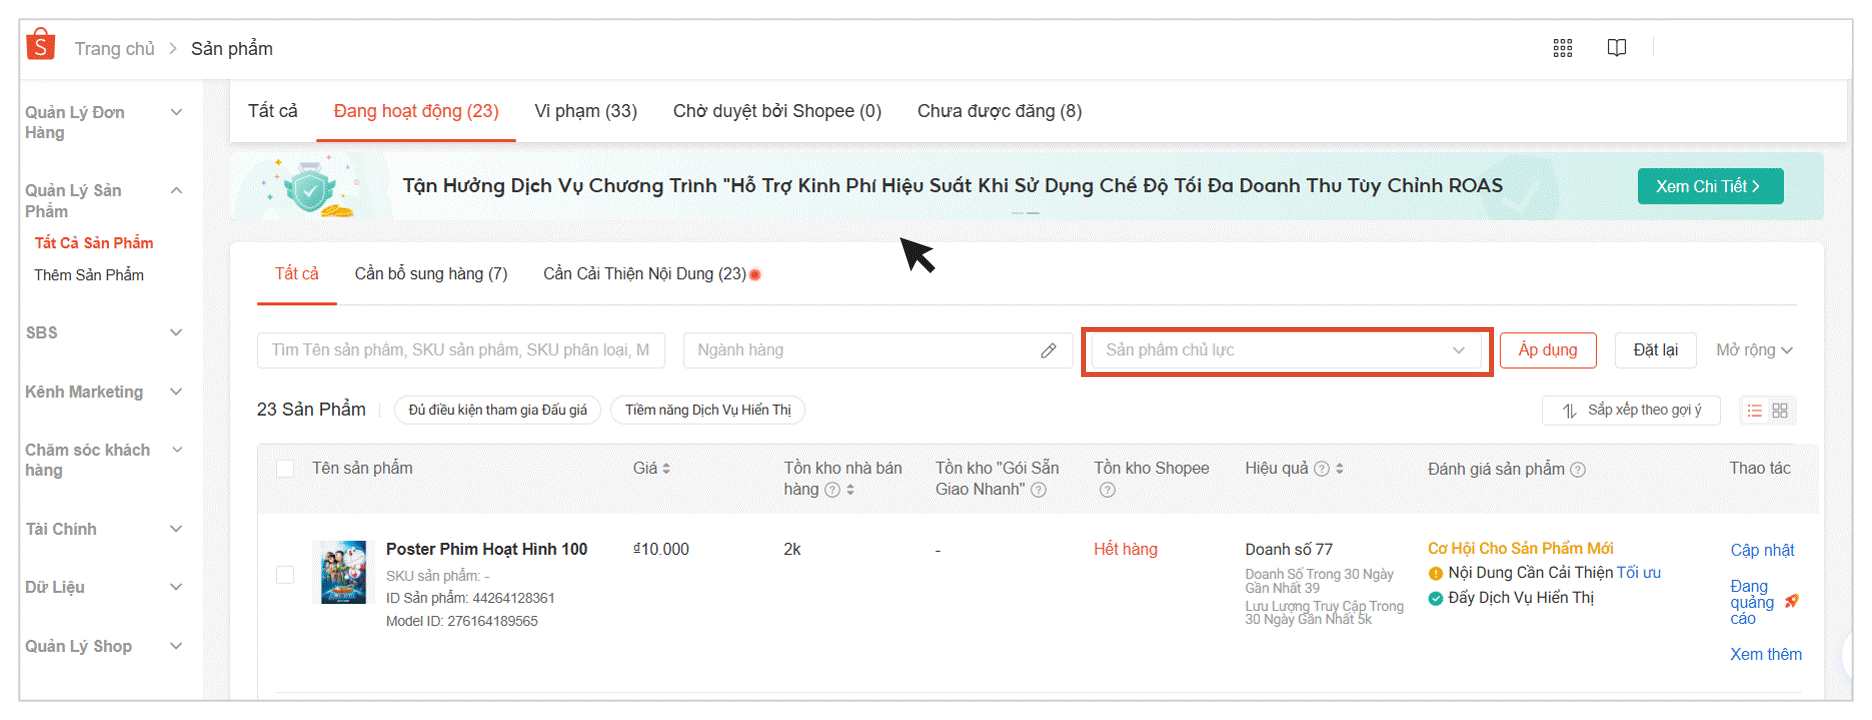Click help icon next to Hiệu quả
Viewport: 1872px width, 720px height.
[x=1321, y=469]
